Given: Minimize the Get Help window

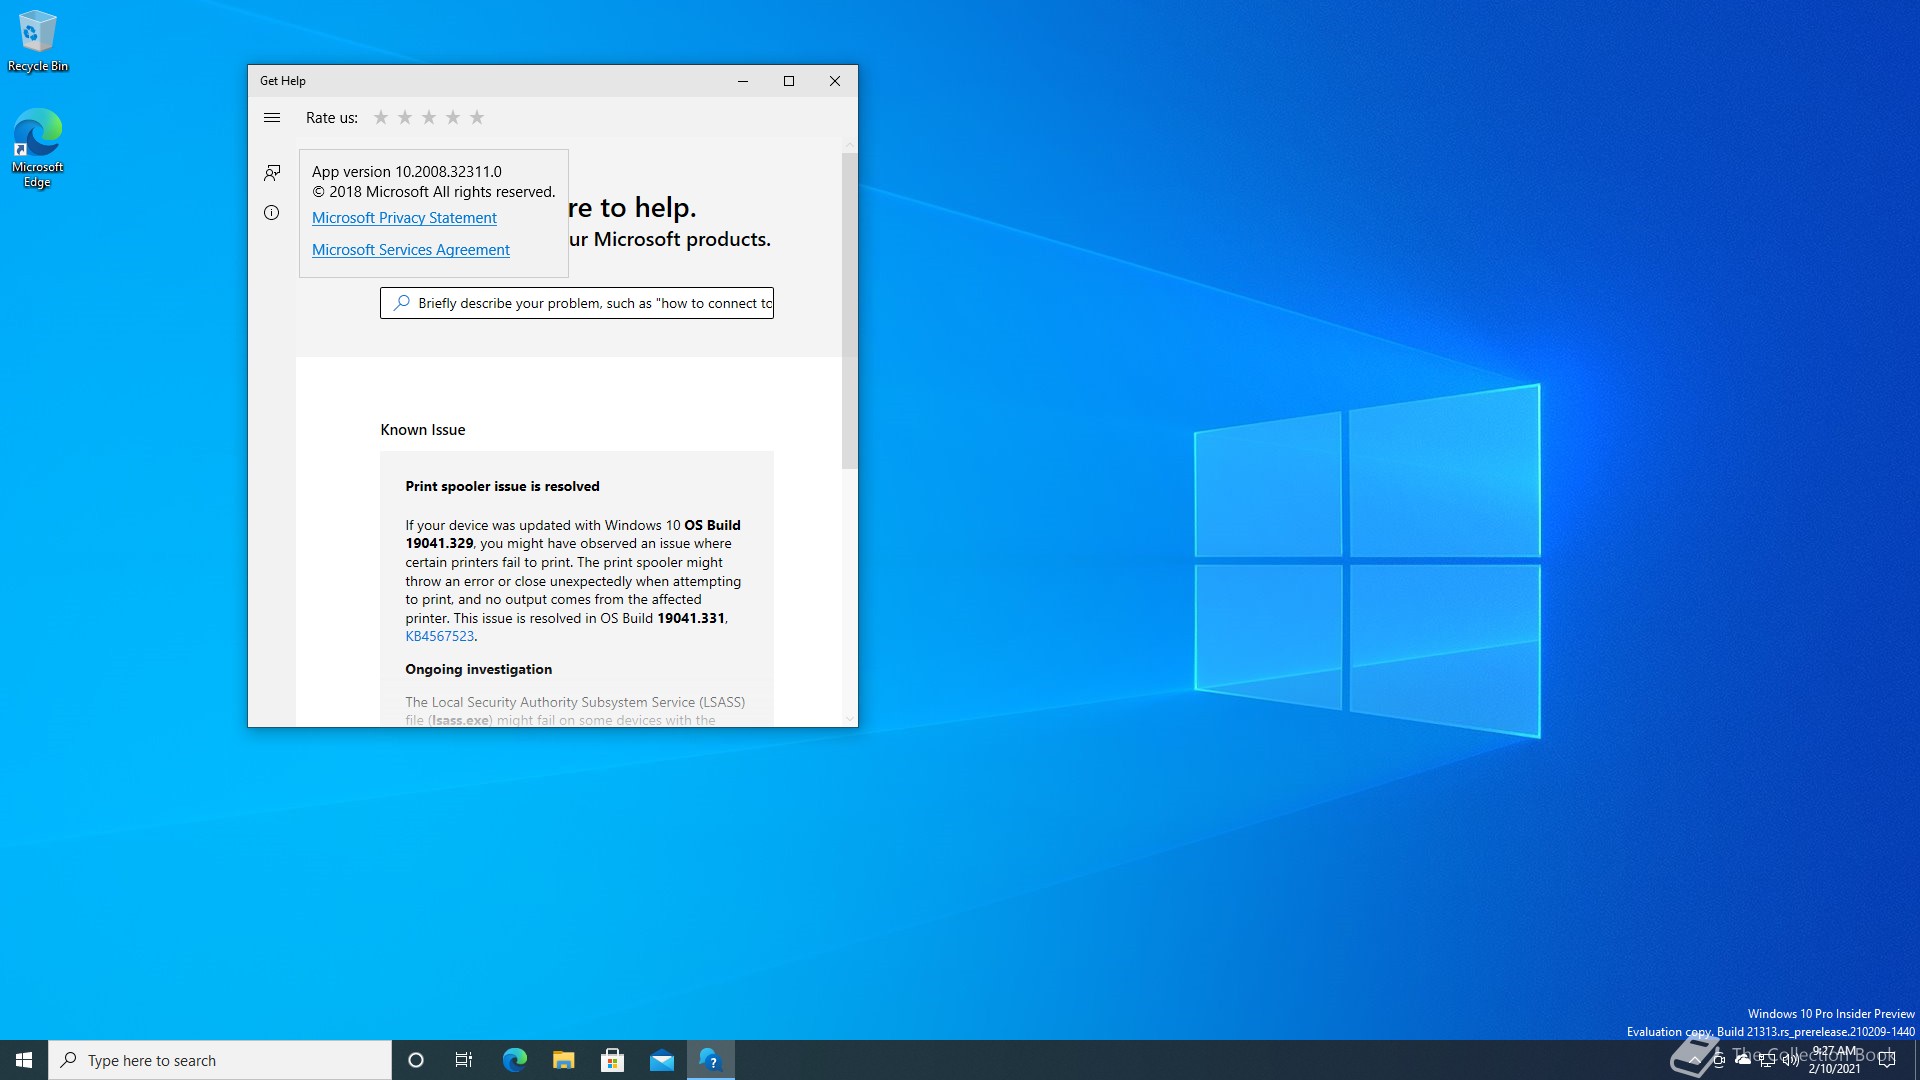Looking at the screenshot, I should point(743,81).
